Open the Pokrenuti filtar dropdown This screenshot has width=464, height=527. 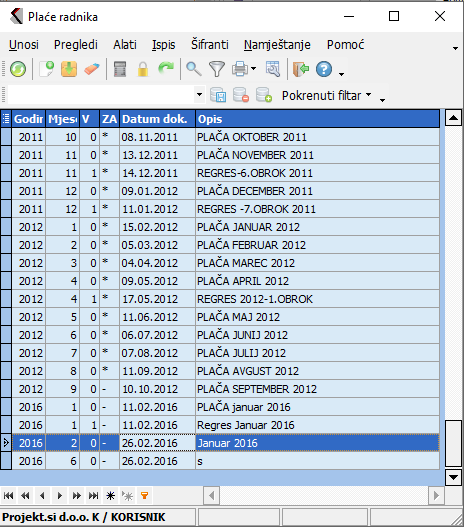pyautogui.click(x=326, y=95)
